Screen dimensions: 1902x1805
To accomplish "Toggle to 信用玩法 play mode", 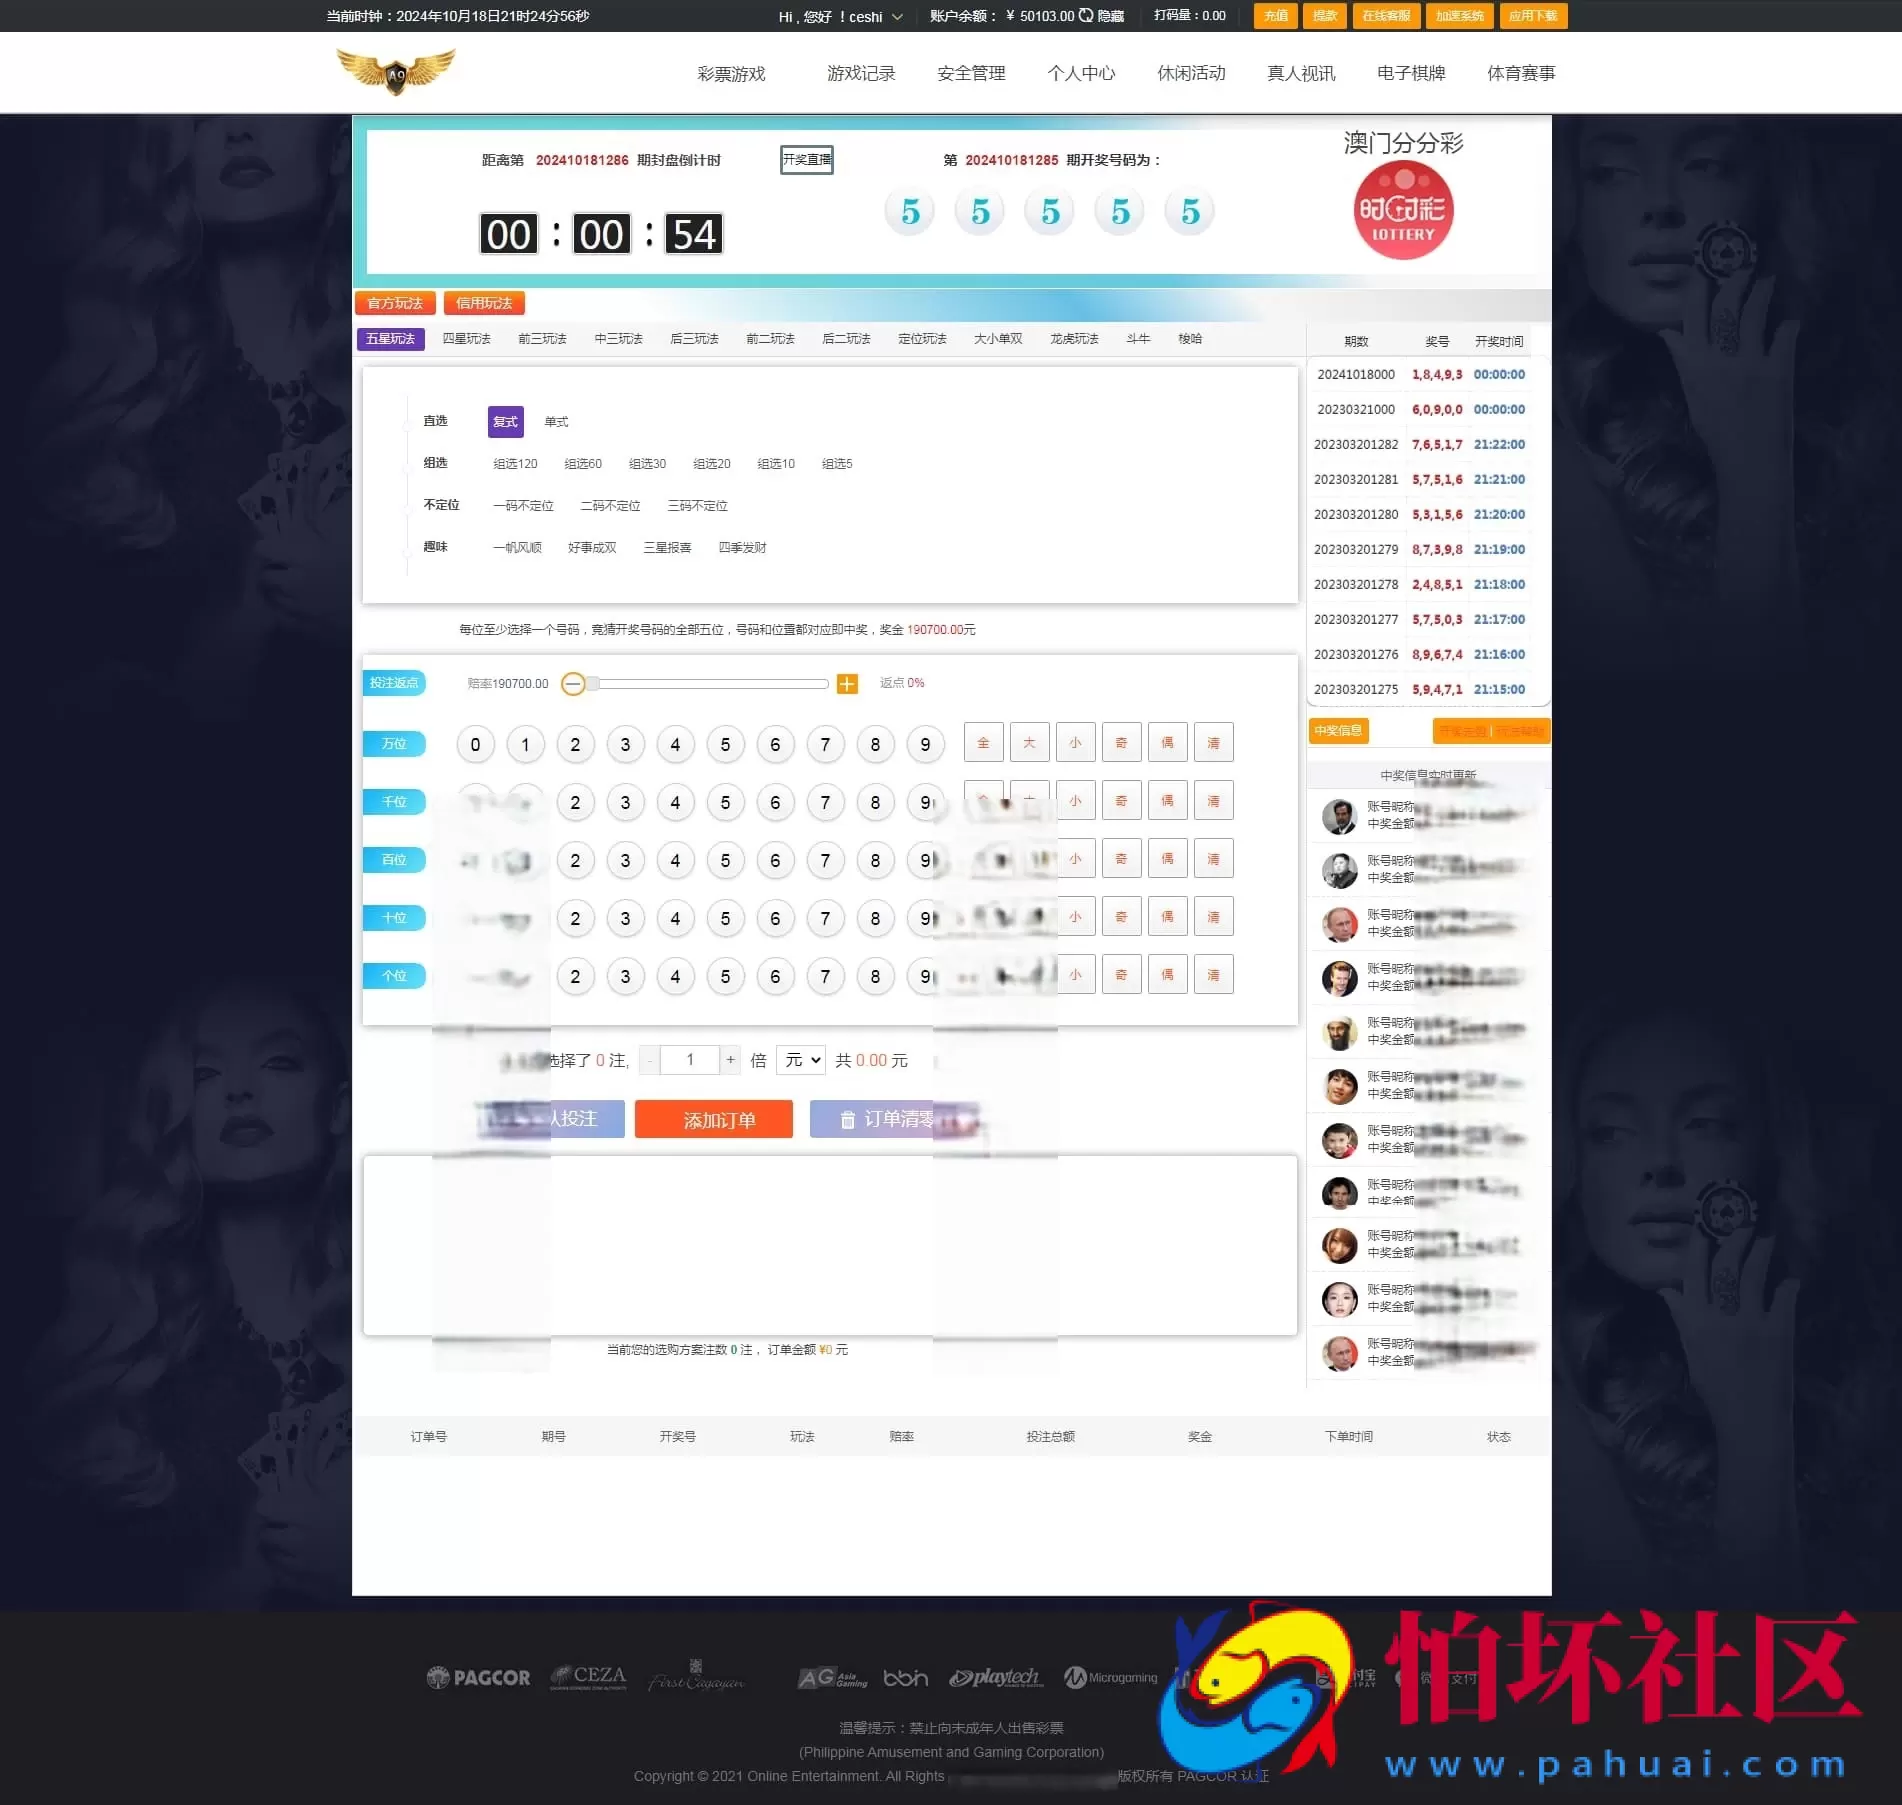I will pyautogui.click(x=484, y=302).
